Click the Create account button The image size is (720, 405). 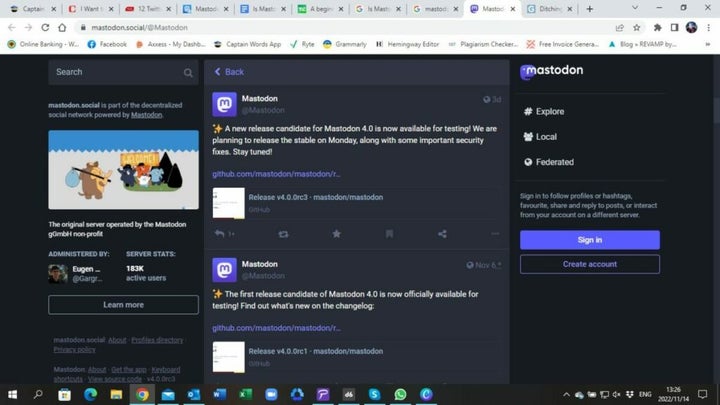[589, 264]
